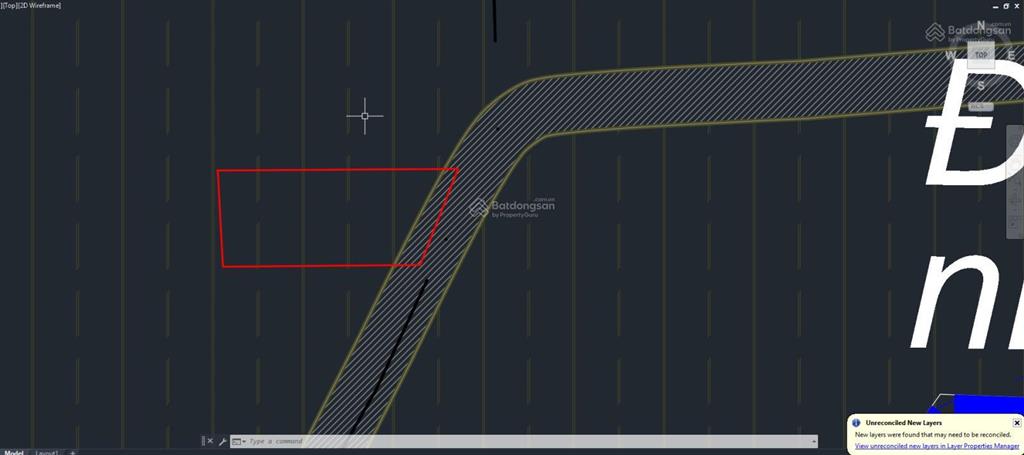The height and width of the screenshot is (455, 1024).
Task: Switch to the Layout1 tab
Action: (x=47, y=452)
